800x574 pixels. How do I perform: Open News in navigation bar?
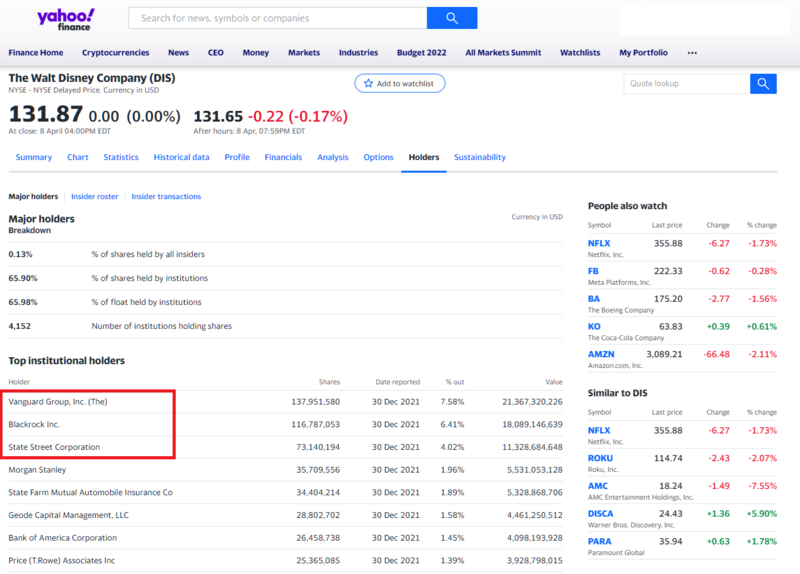[x=178, y=53]
